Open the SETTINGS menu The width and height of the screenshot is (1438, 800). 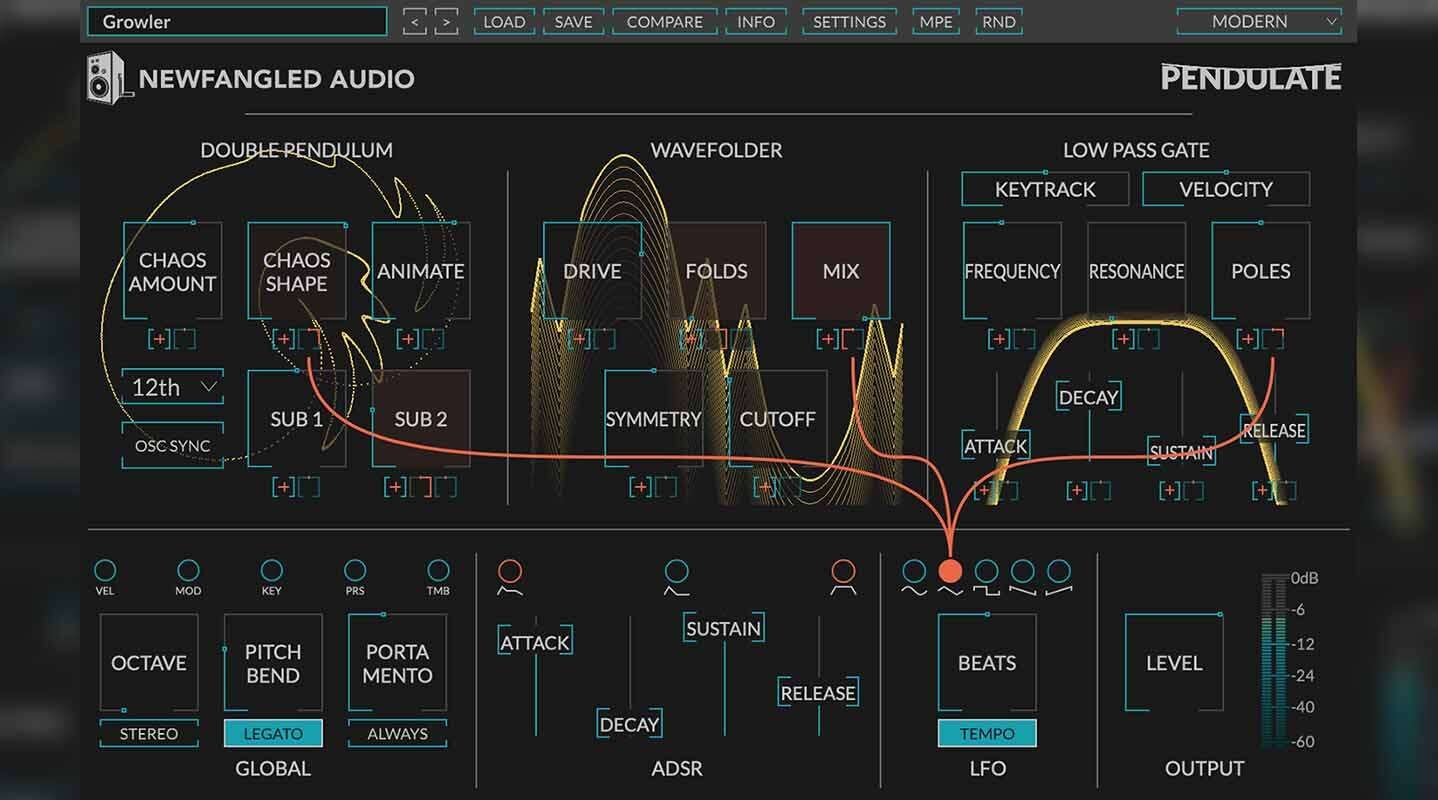[849, 21]
